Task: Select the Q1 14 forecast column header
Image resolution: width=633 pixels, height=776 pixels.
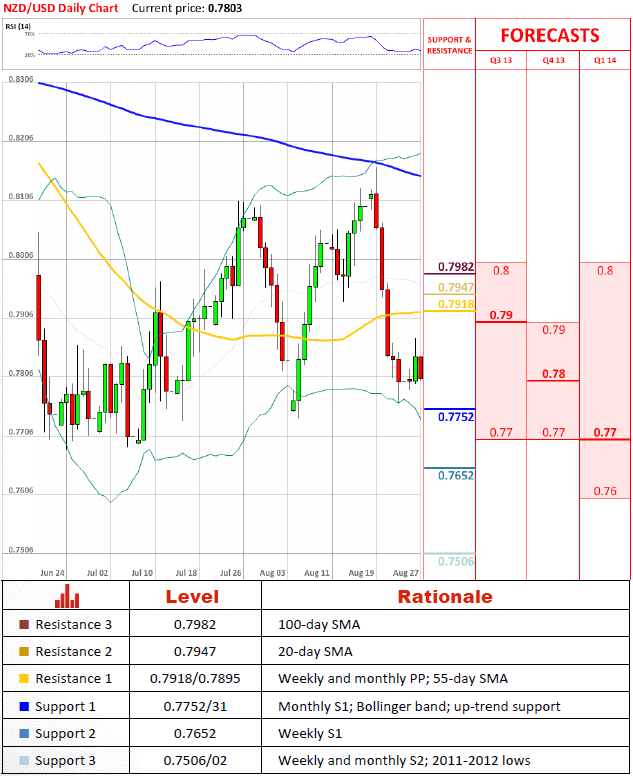Action: click(x=605, y=60)
